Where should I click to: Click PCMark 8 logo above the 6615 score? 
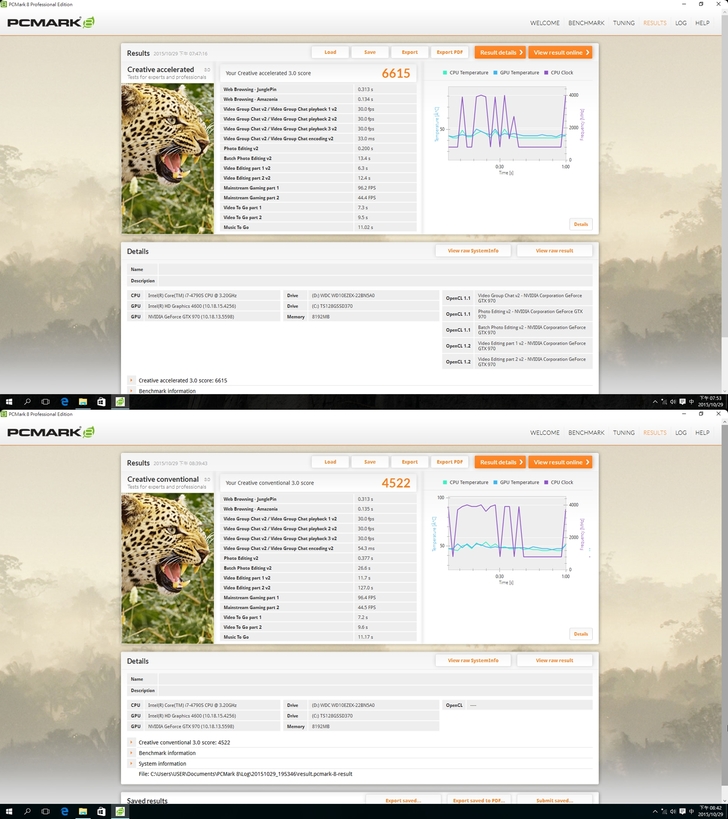(x=51, y=21)
